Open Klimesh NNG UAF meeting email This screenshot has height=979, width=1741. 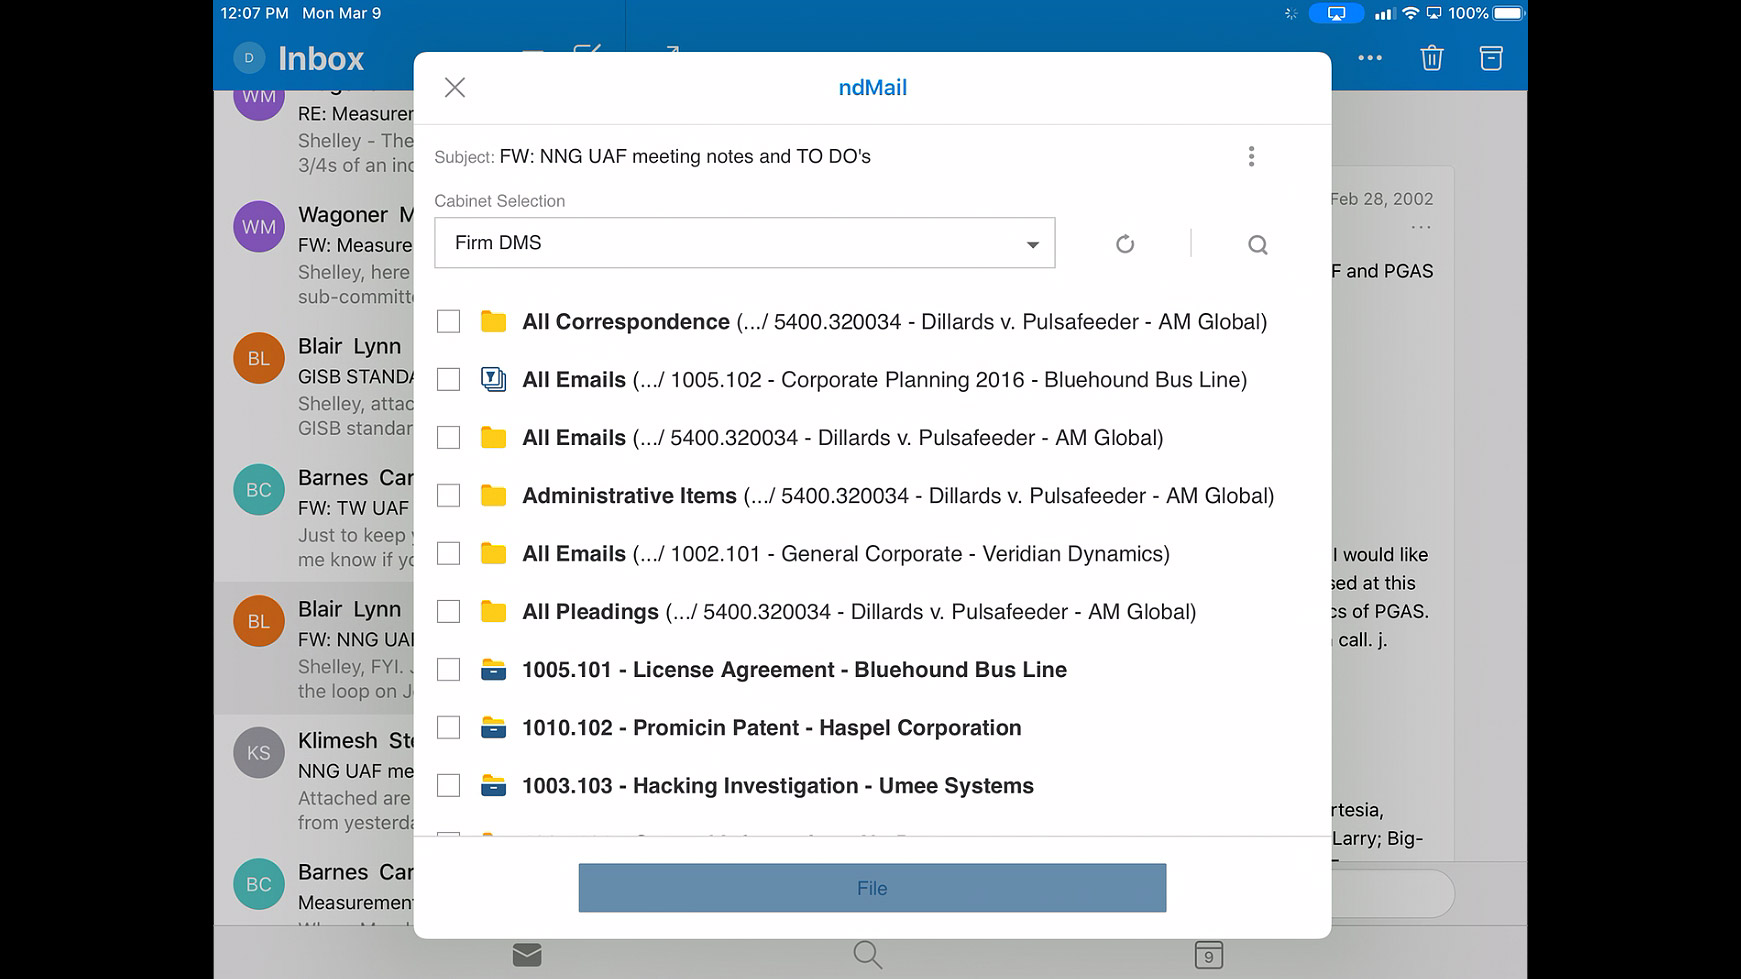(x=314, y=780)
